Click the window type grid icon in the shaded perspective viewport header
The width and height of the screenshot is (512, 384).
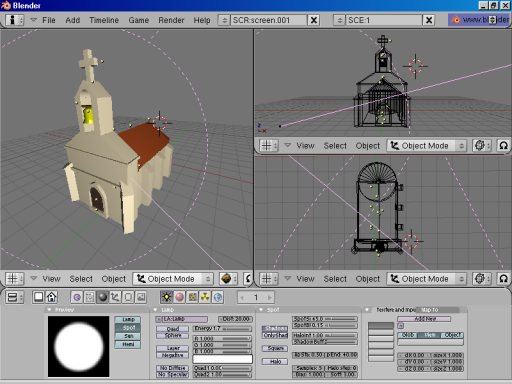(x=15, y=279)
